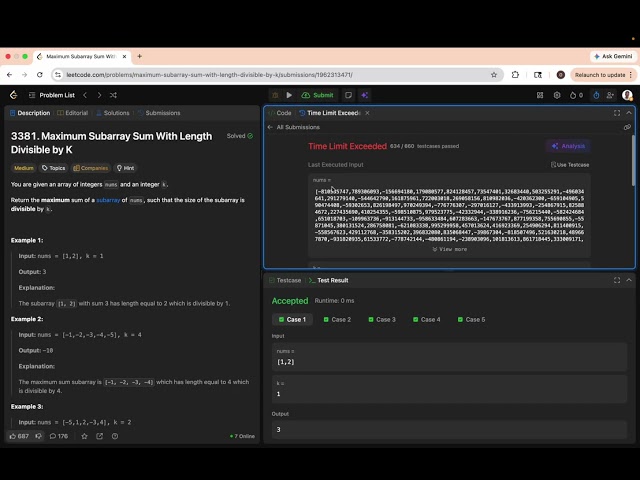640x480 pixels.
Task: Expand input with View more
Action: click(449, 249)
